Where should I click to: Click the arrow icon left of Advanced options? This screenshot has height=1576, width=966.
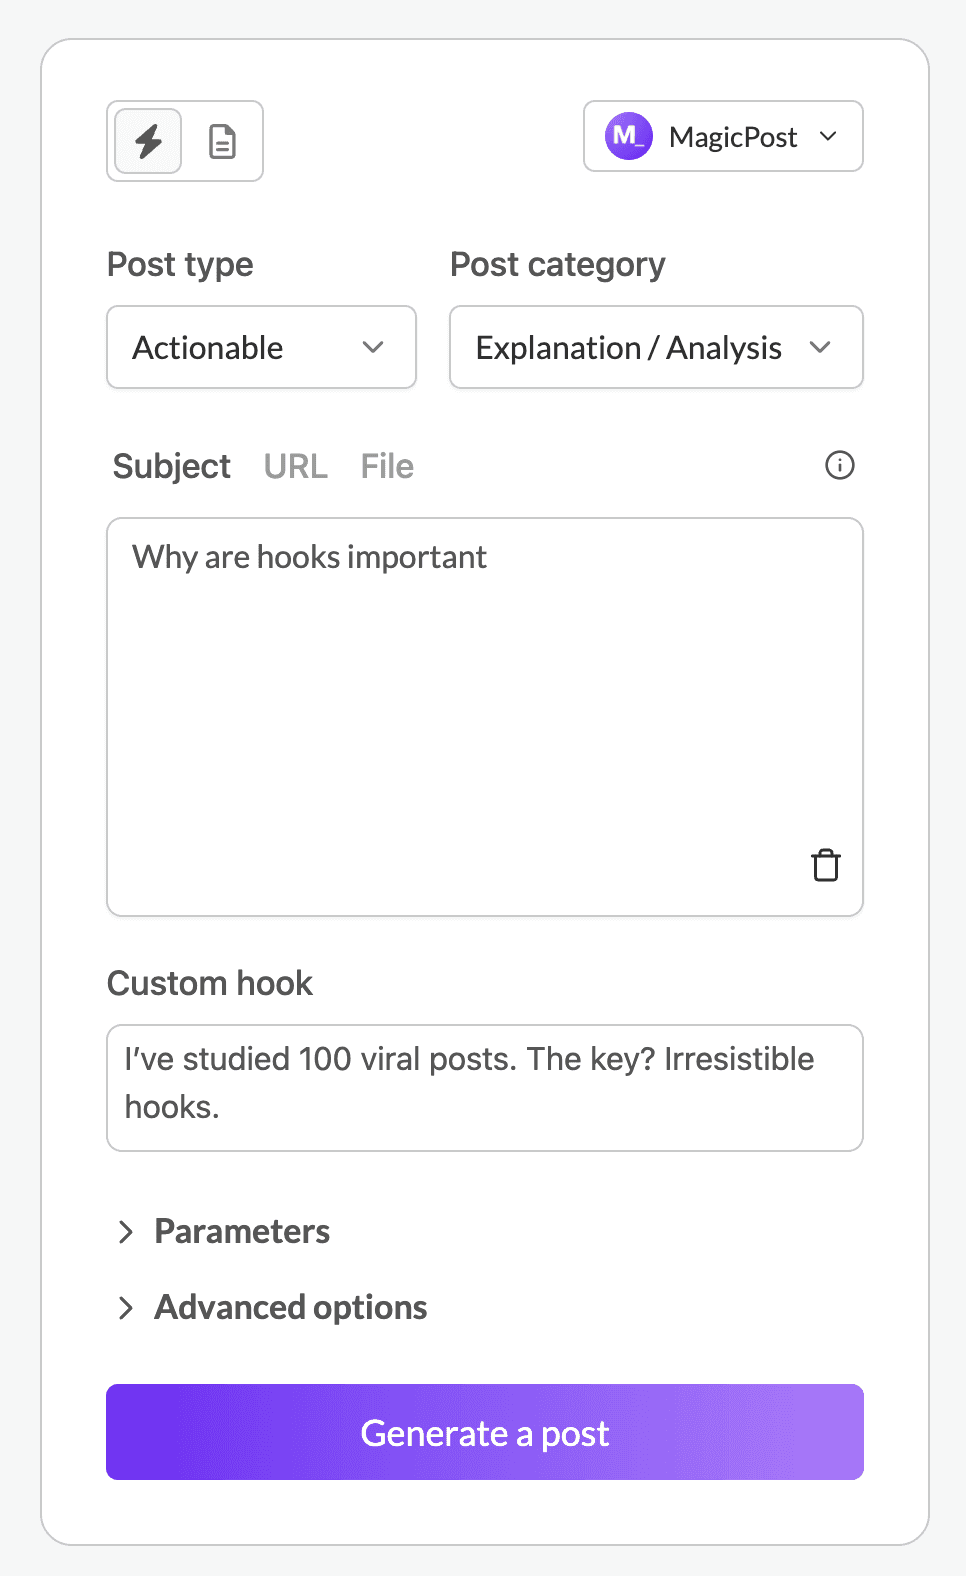pyautogui.click(x=126, y=1307)
